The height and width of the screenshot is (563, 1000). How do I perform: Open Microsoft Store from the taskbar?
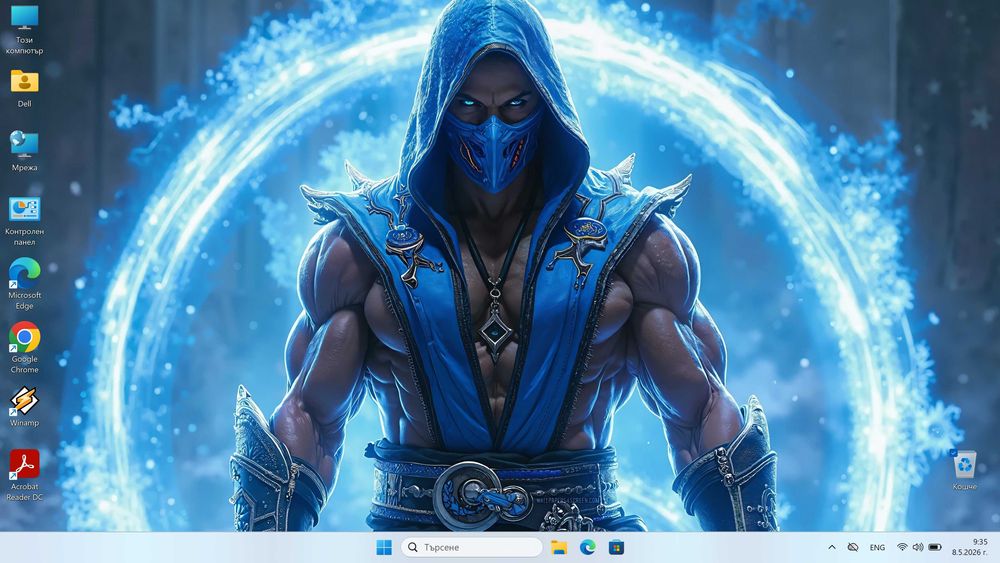[x=616, y=547]
